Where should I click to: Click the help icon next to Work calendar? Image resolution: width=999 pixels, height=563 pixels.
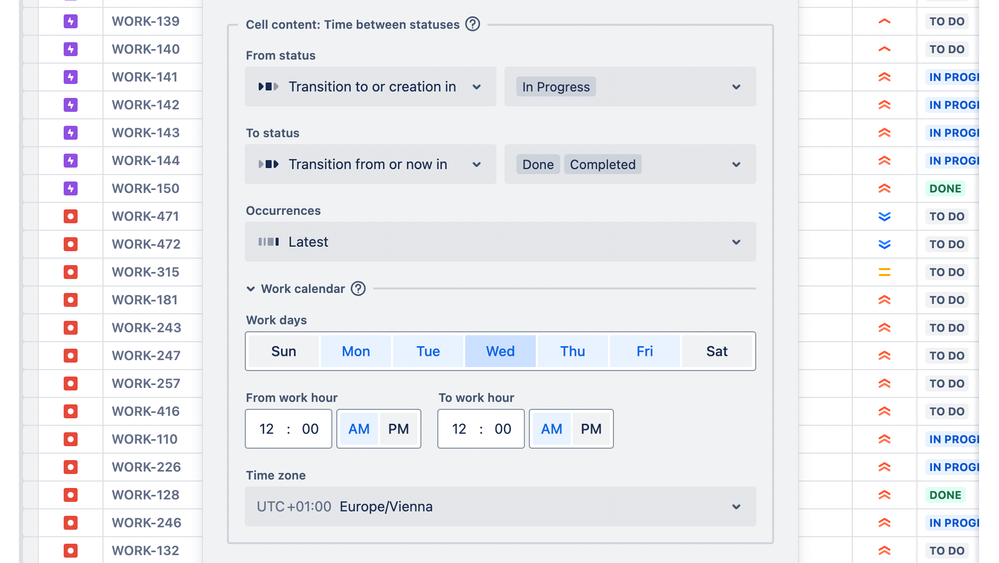358,289
